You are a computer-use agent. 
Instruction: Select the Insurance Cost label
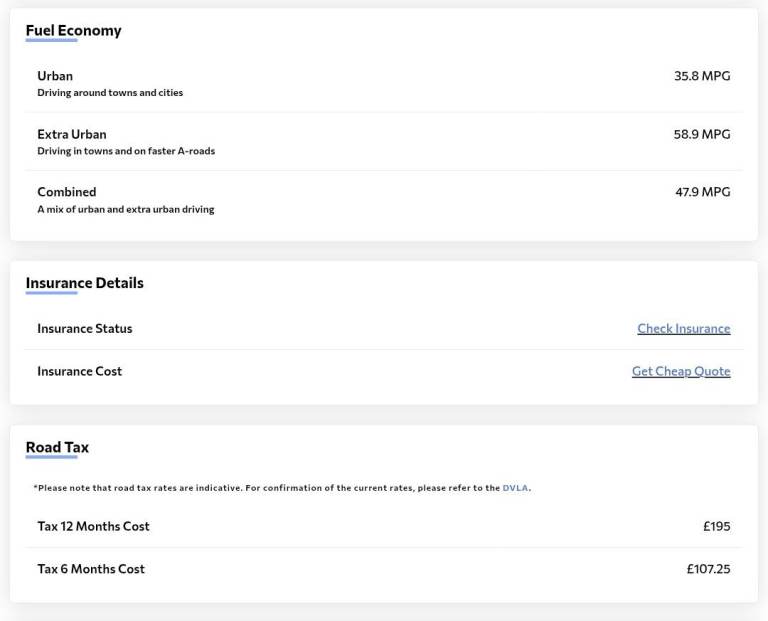pyautogui.click(x=79, y=371)
